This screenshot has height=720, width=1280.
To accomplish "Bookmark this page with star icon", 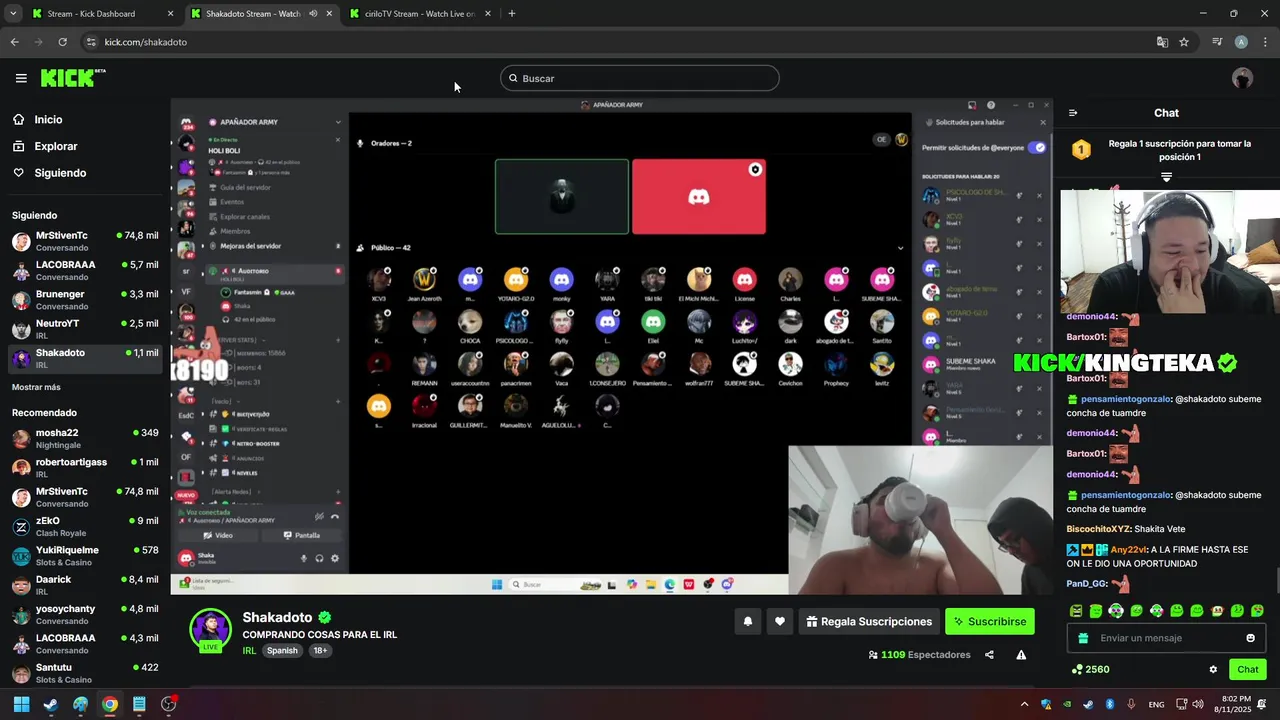I will point(1184,42).
